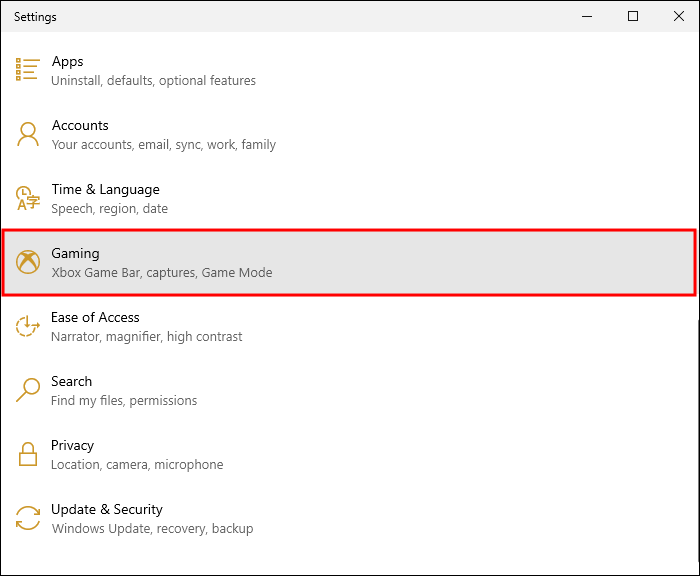Image resolution: width=700 pixels, height=576 pixels.
Task: Select the Time & Language label
Action: click(105, 190)
